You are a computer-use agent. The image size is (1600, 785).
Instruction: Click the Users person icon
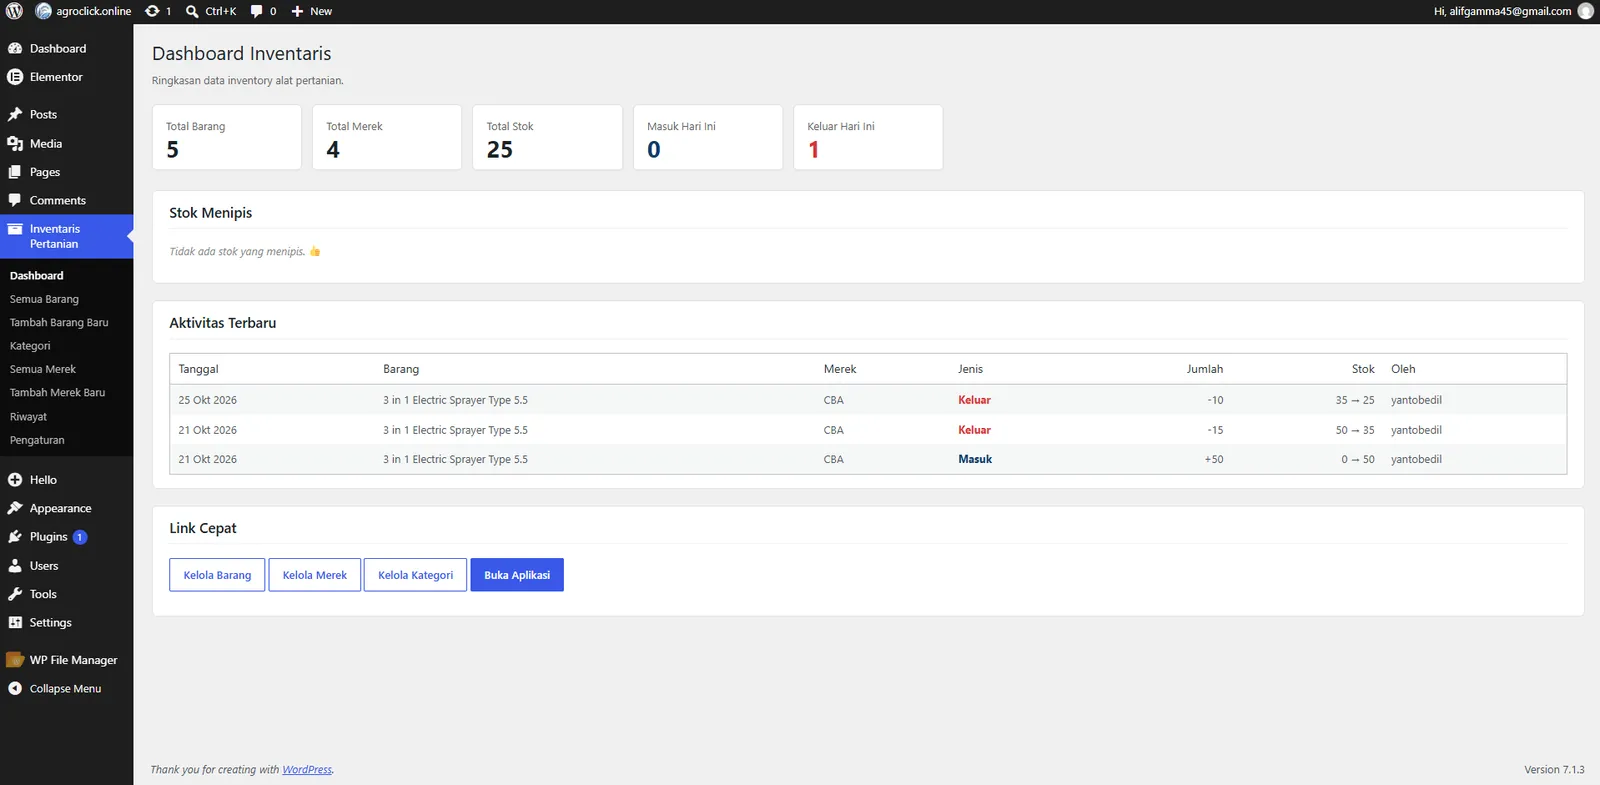tap(15, 566)
